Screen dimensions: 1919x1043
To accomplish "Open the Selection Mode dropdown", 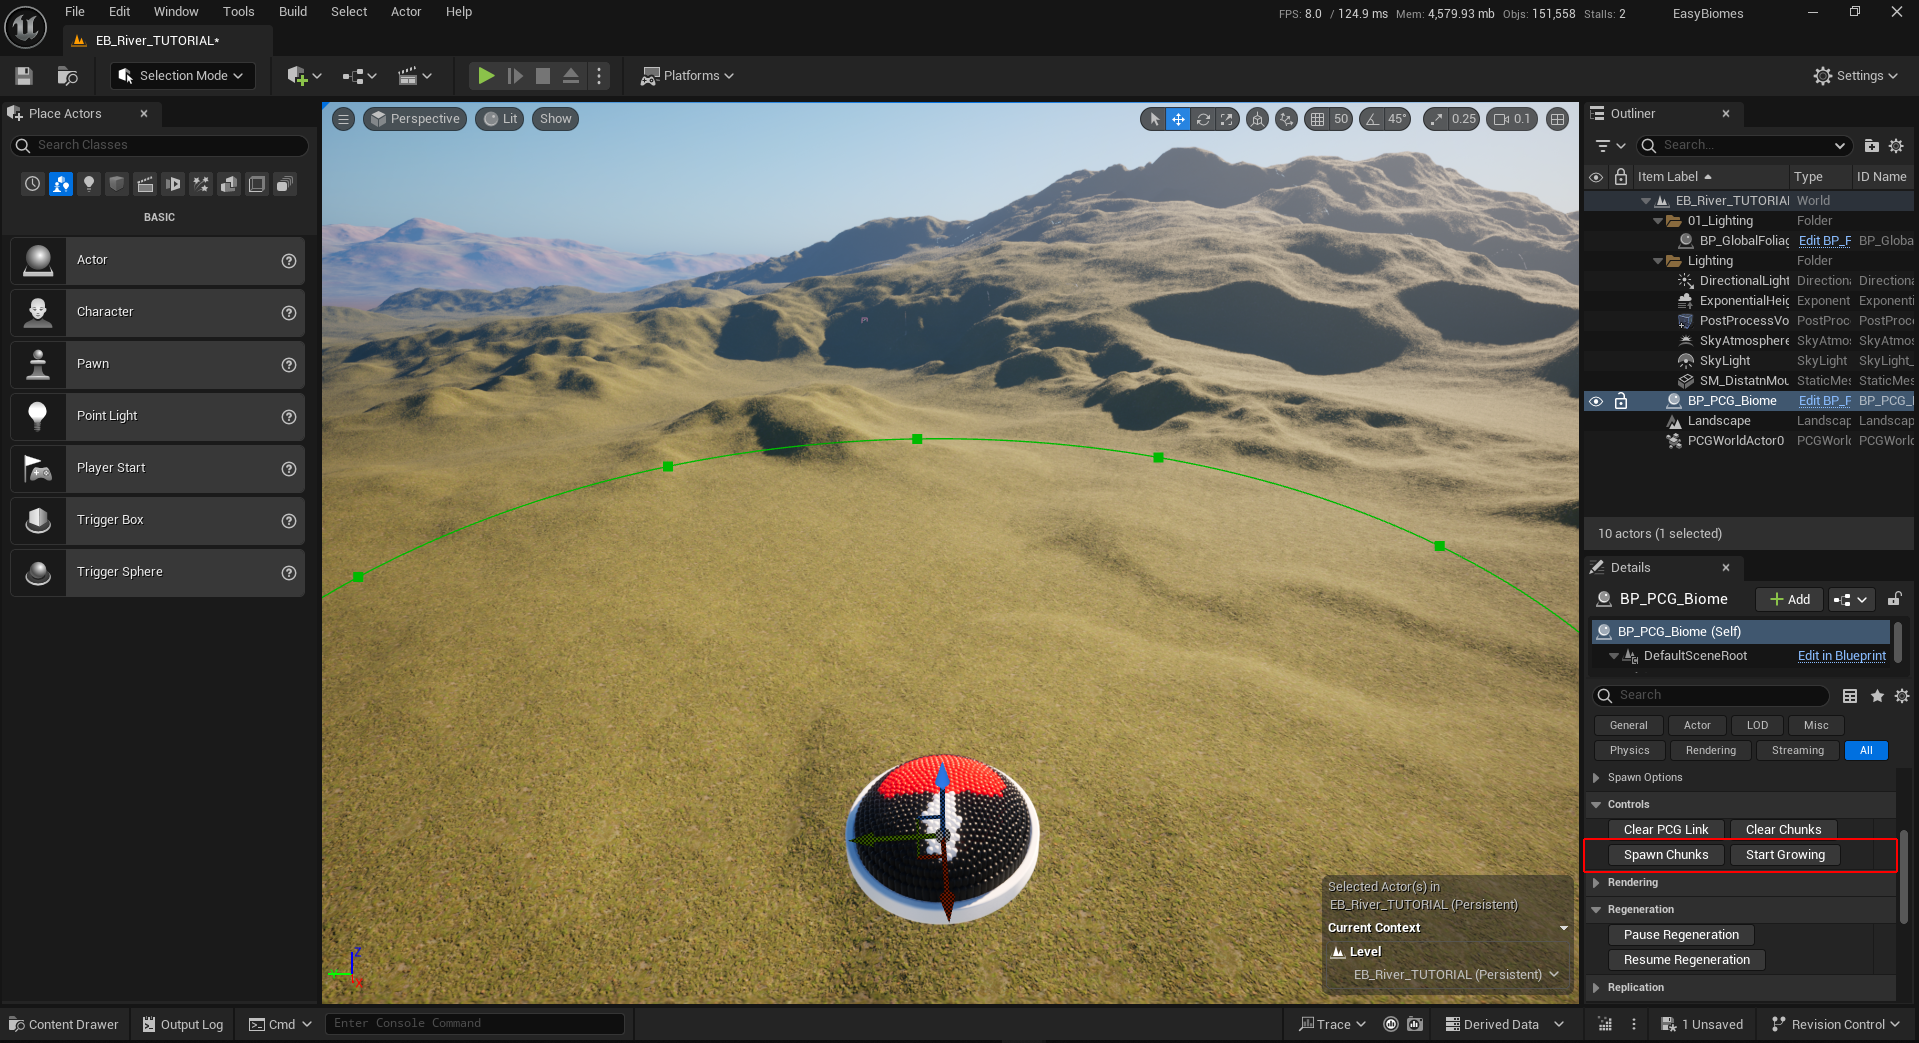I will [x=238, y=75].
